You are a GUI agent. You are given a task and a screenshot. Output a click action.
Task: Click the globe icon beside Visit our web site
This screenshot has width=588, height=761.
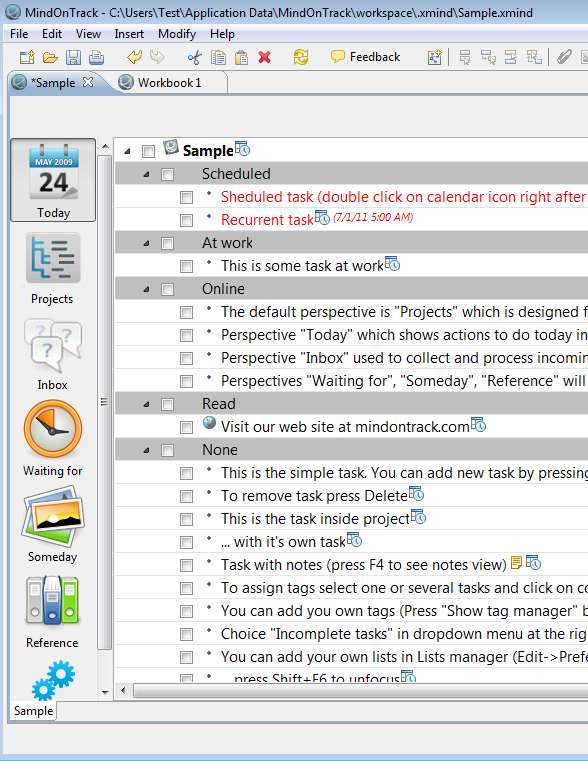coord(209,423)
